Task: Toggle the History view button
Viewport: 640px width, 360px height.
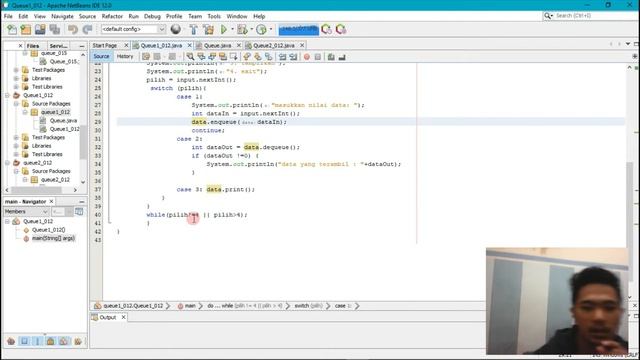Action: (125, 56)
